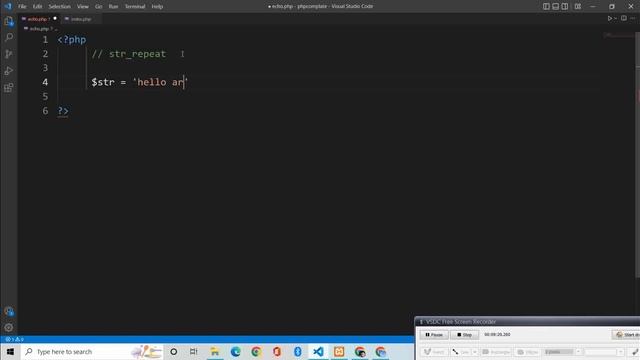Click the unsaved dot on echo.php tab
The width and height of the screenshot is (640, 360).
point(55,18)
